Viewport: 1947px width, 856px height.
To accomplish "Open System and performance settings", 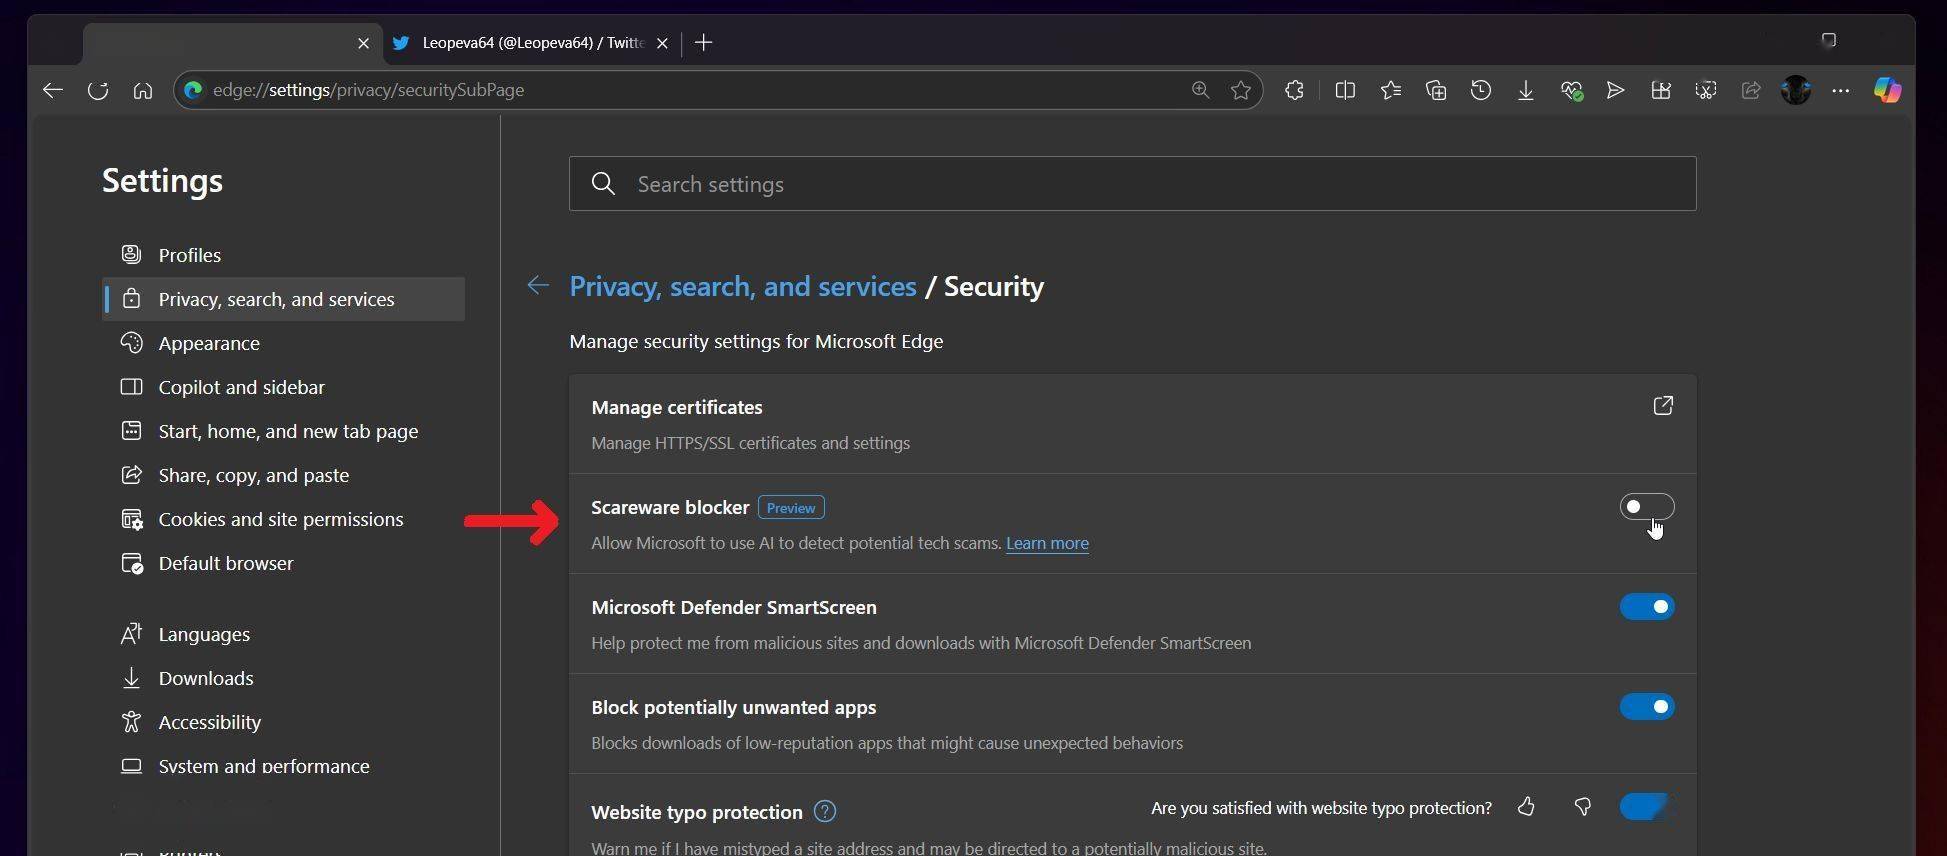I will (x=284, y=766).
